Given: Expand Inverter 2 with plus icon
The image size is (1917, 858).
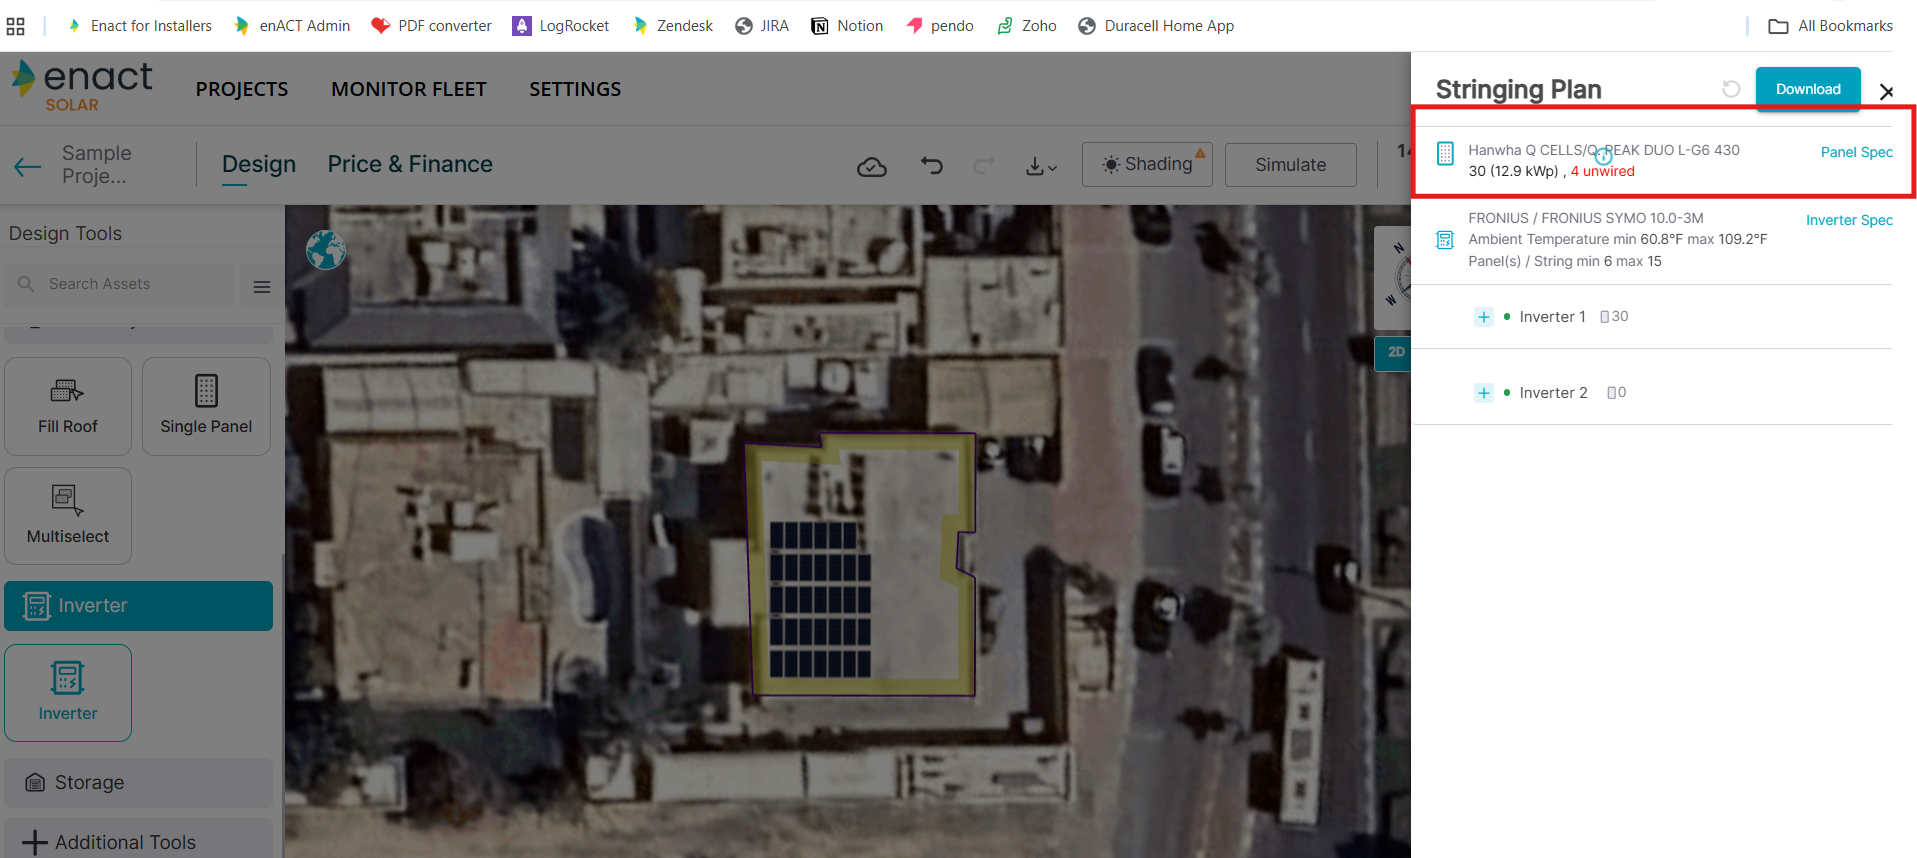Looking at the screenshot, I should (x=1484, y=393).
